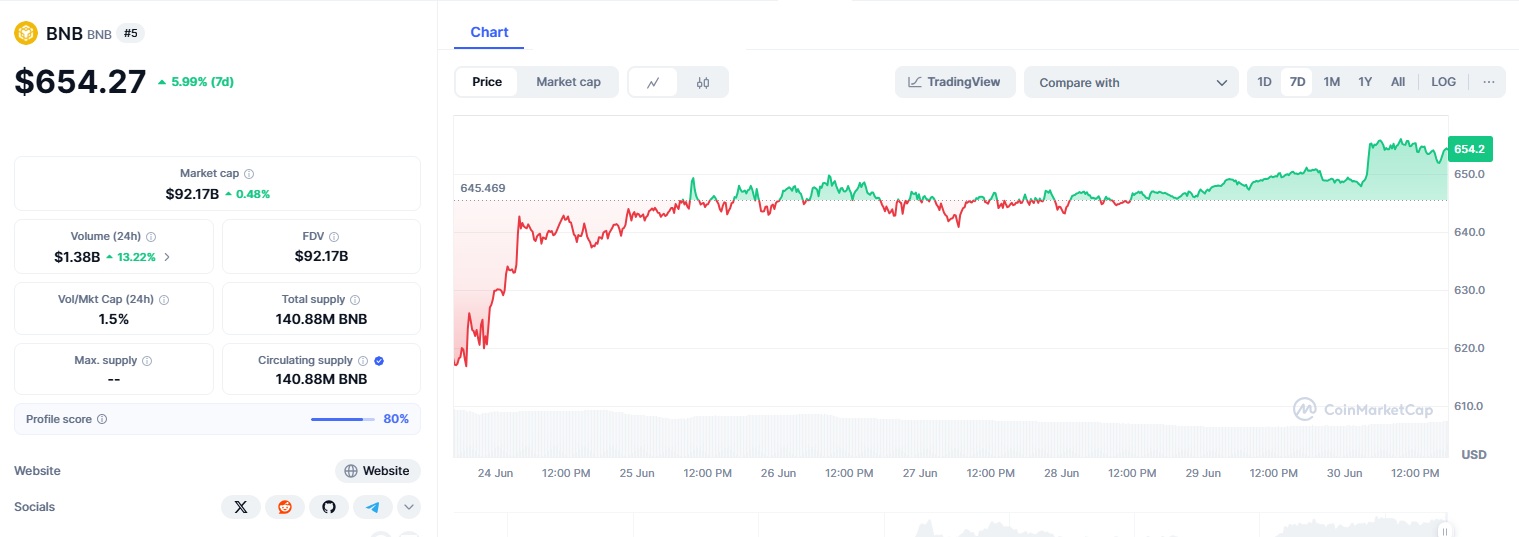This screenshot has width=1519, height=537.
Task: Click the verified badge beside Circulating supply
Action: (x=379, y=360)
